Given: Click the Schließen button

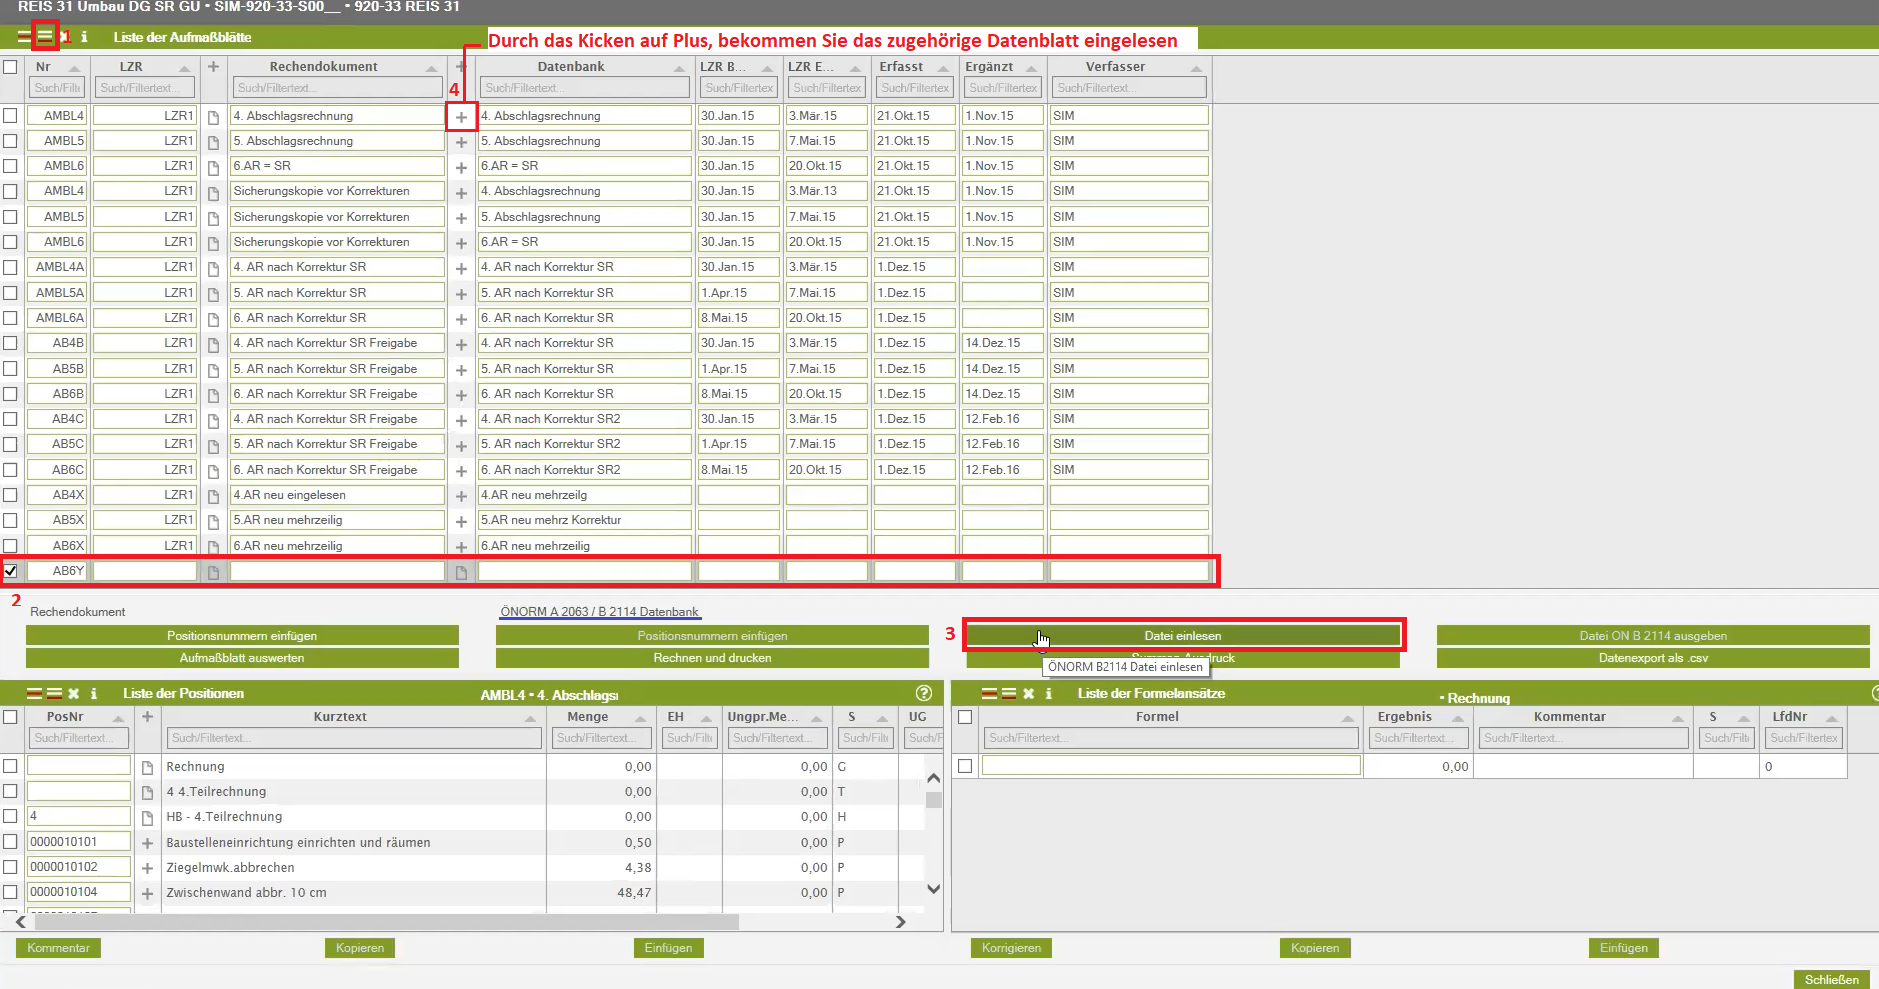Looking at the screenshot, I should coord(1832,980).
